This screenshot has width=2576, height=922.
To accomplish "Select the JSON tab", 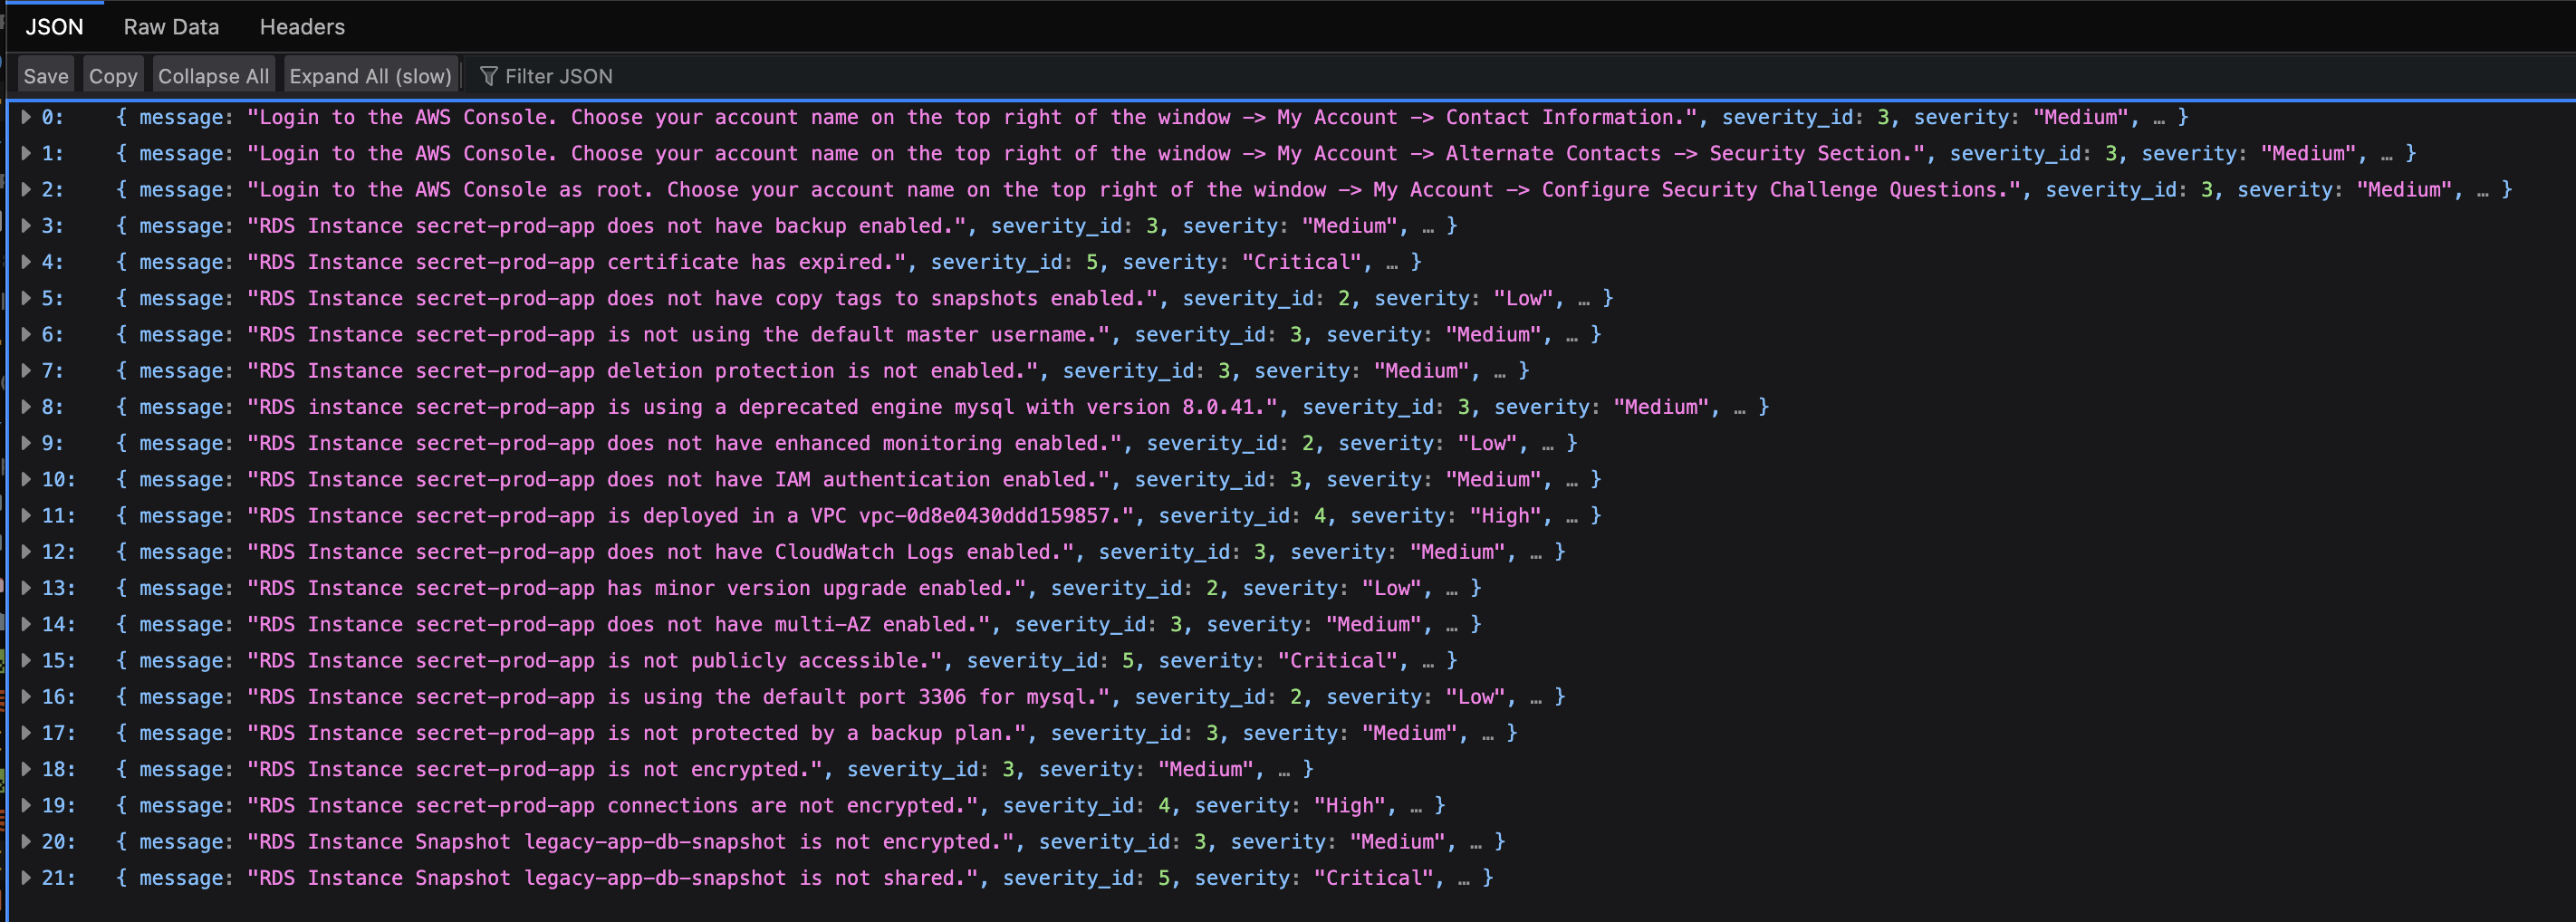I will click(x=54, y=27).
